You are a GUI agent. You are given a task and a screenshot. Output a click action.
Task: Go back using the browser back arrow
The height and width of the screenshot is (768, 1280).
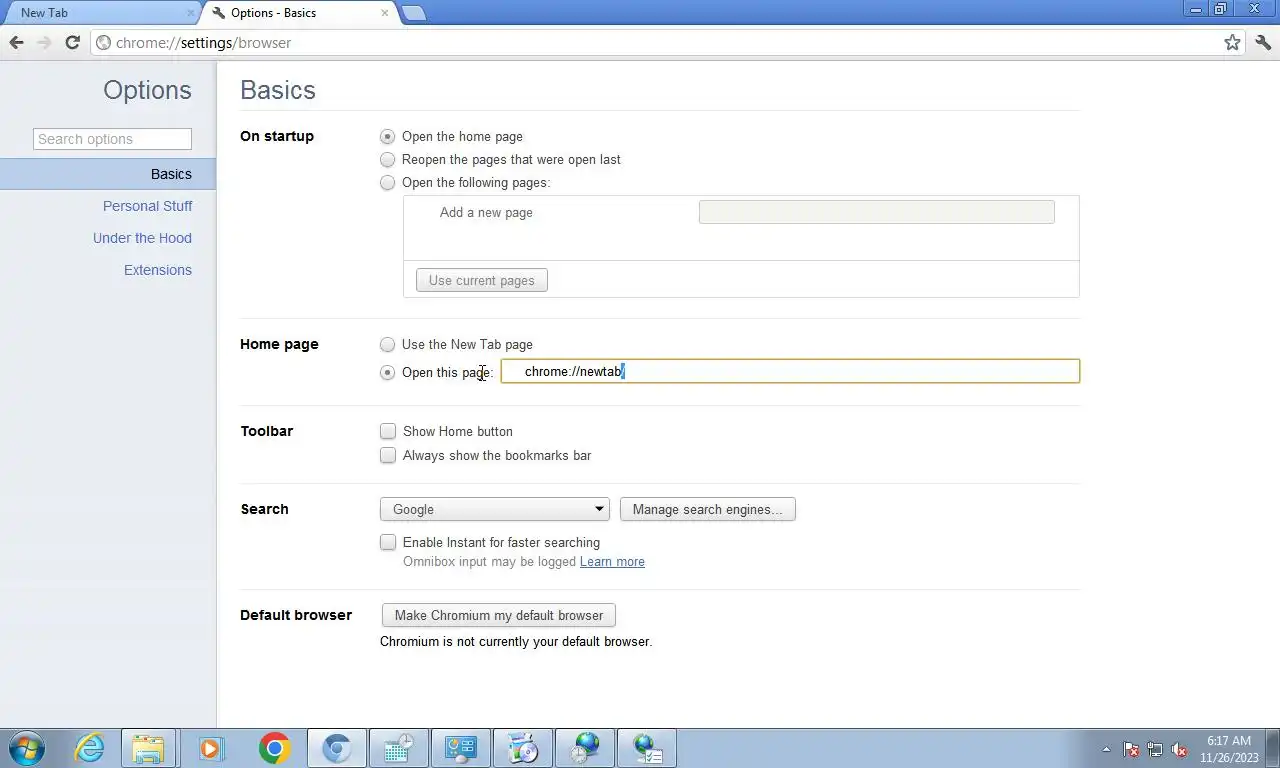16,43
